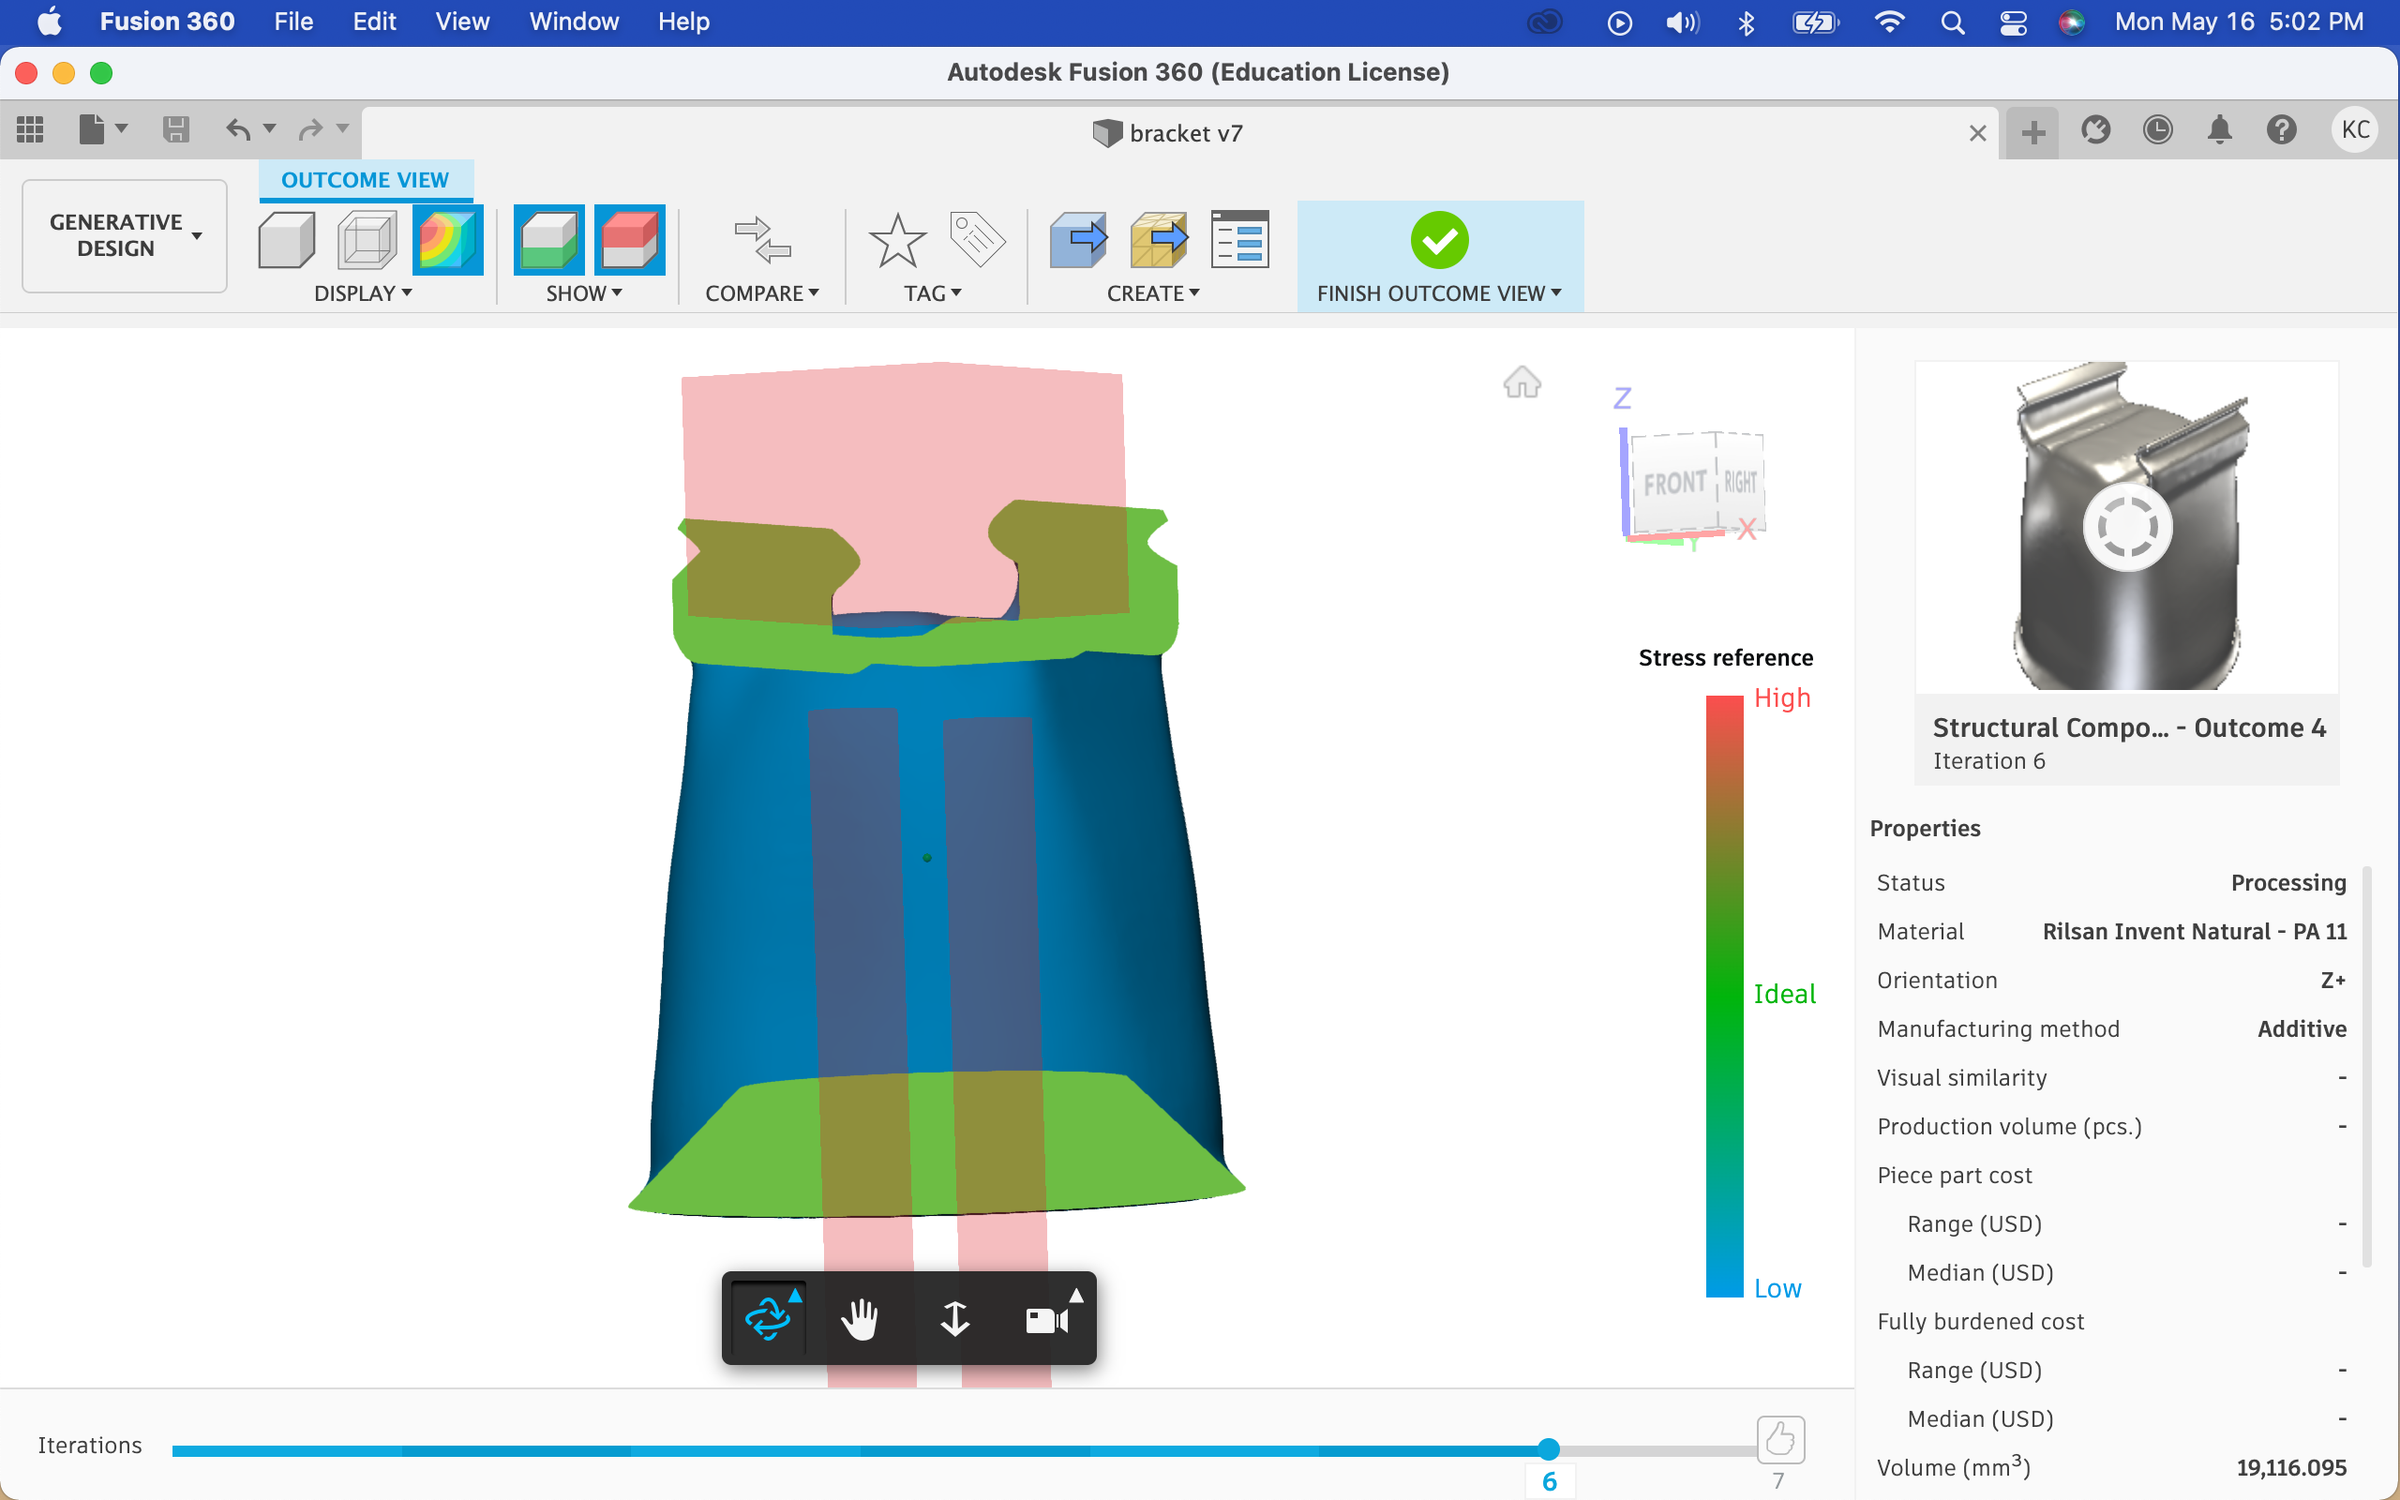Click the Undo button in the toolbar

pos(239,129)
